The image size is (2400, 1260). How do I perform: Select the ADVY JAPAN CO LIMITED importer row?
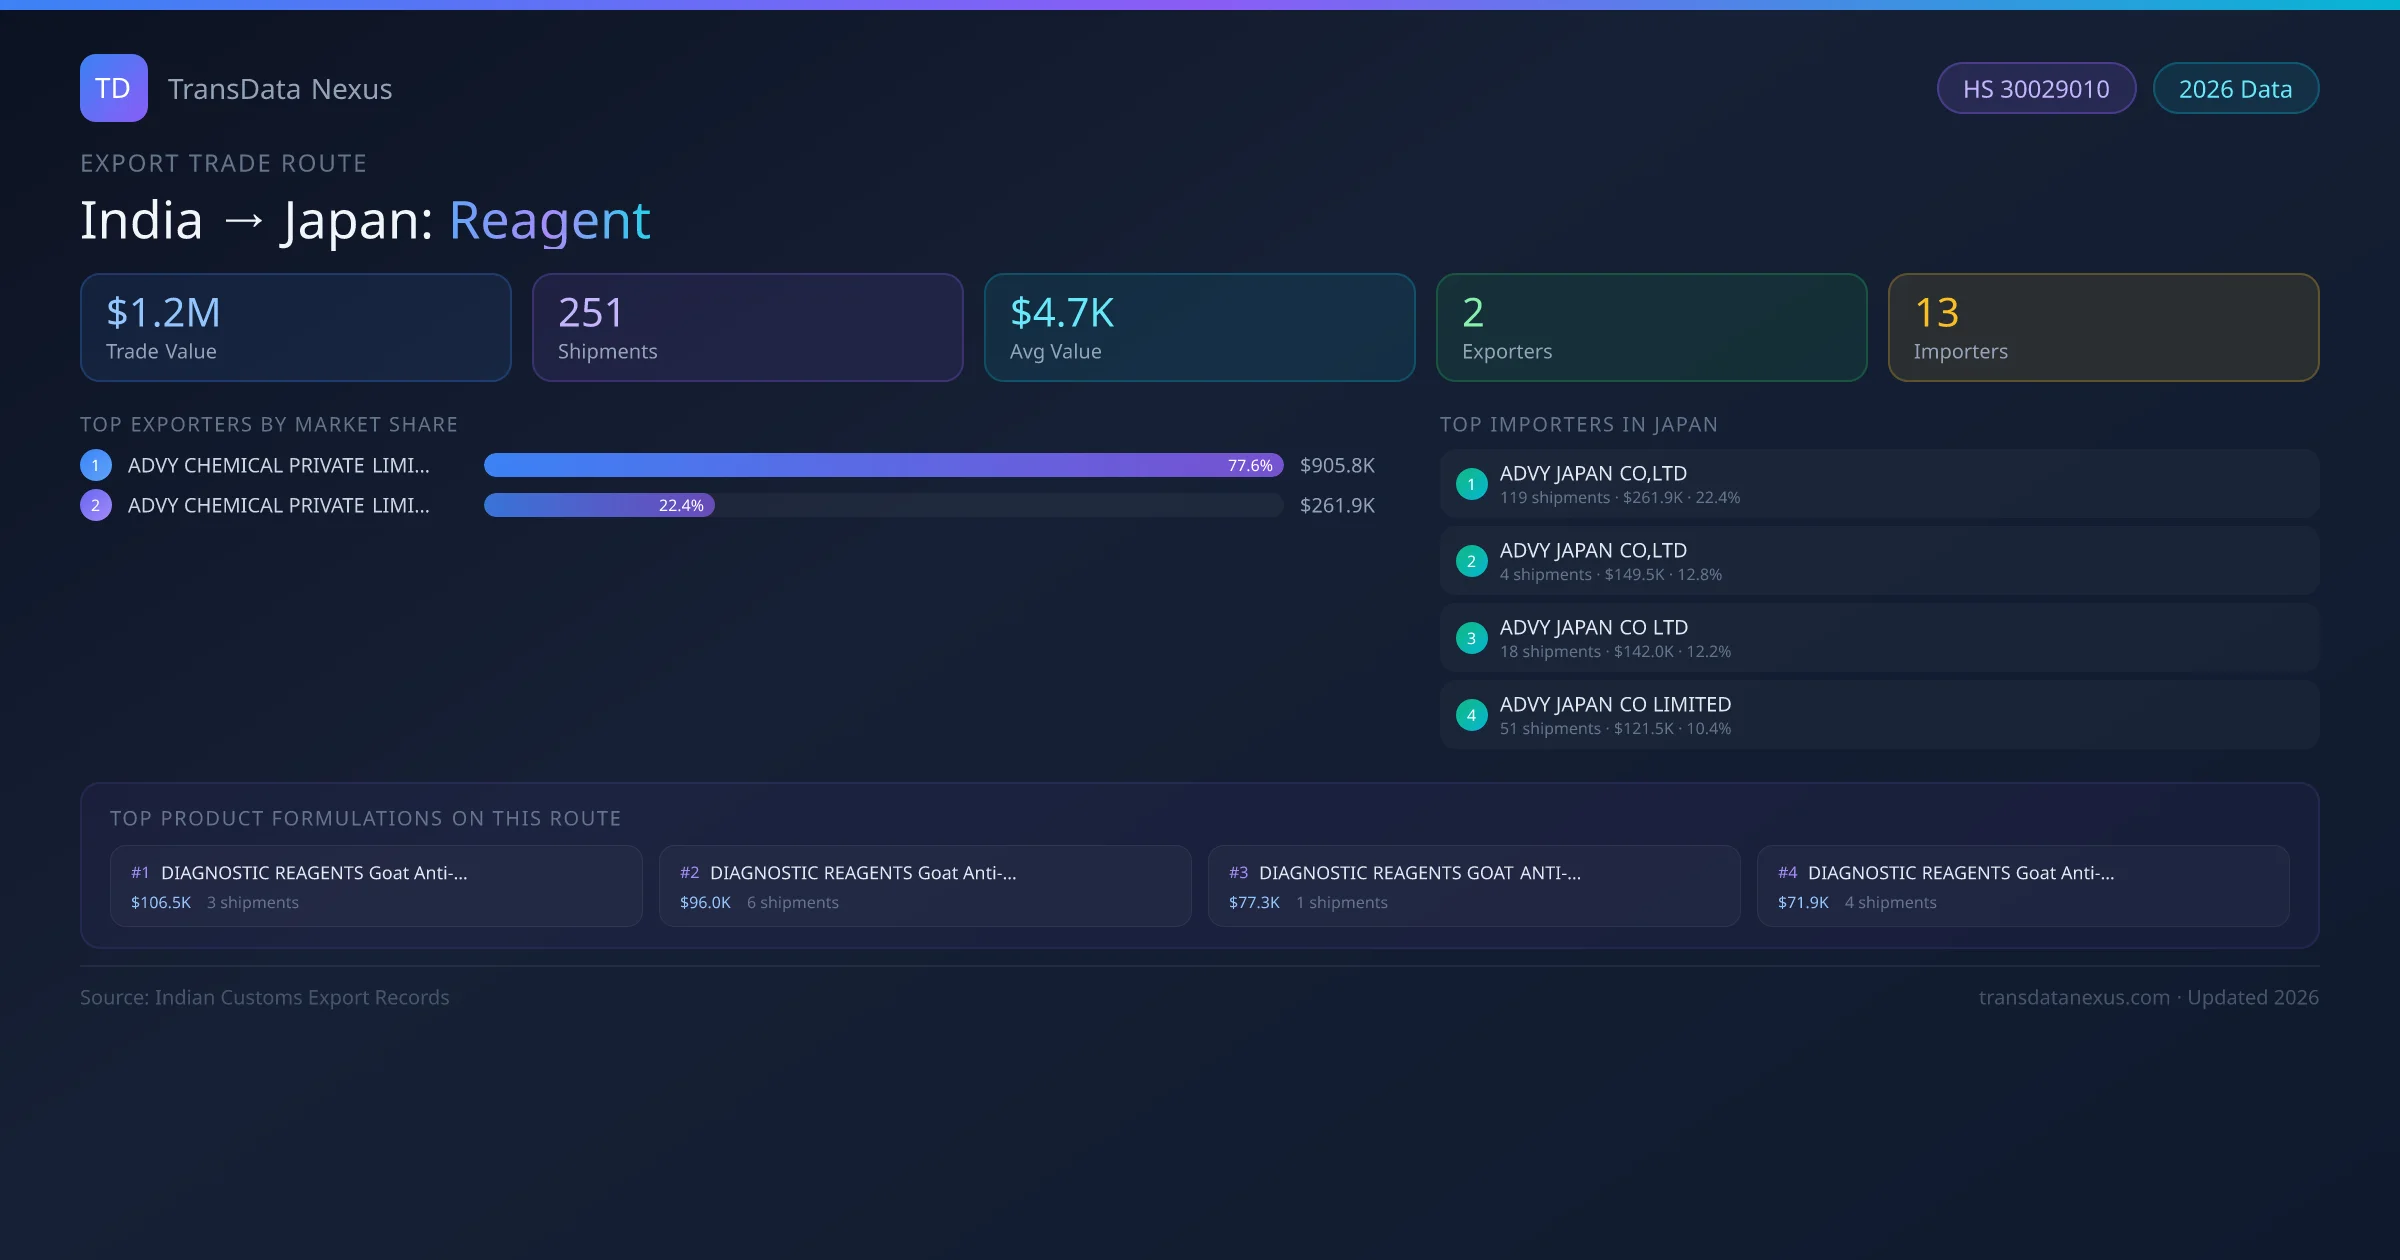click(x=1878, y=715)
